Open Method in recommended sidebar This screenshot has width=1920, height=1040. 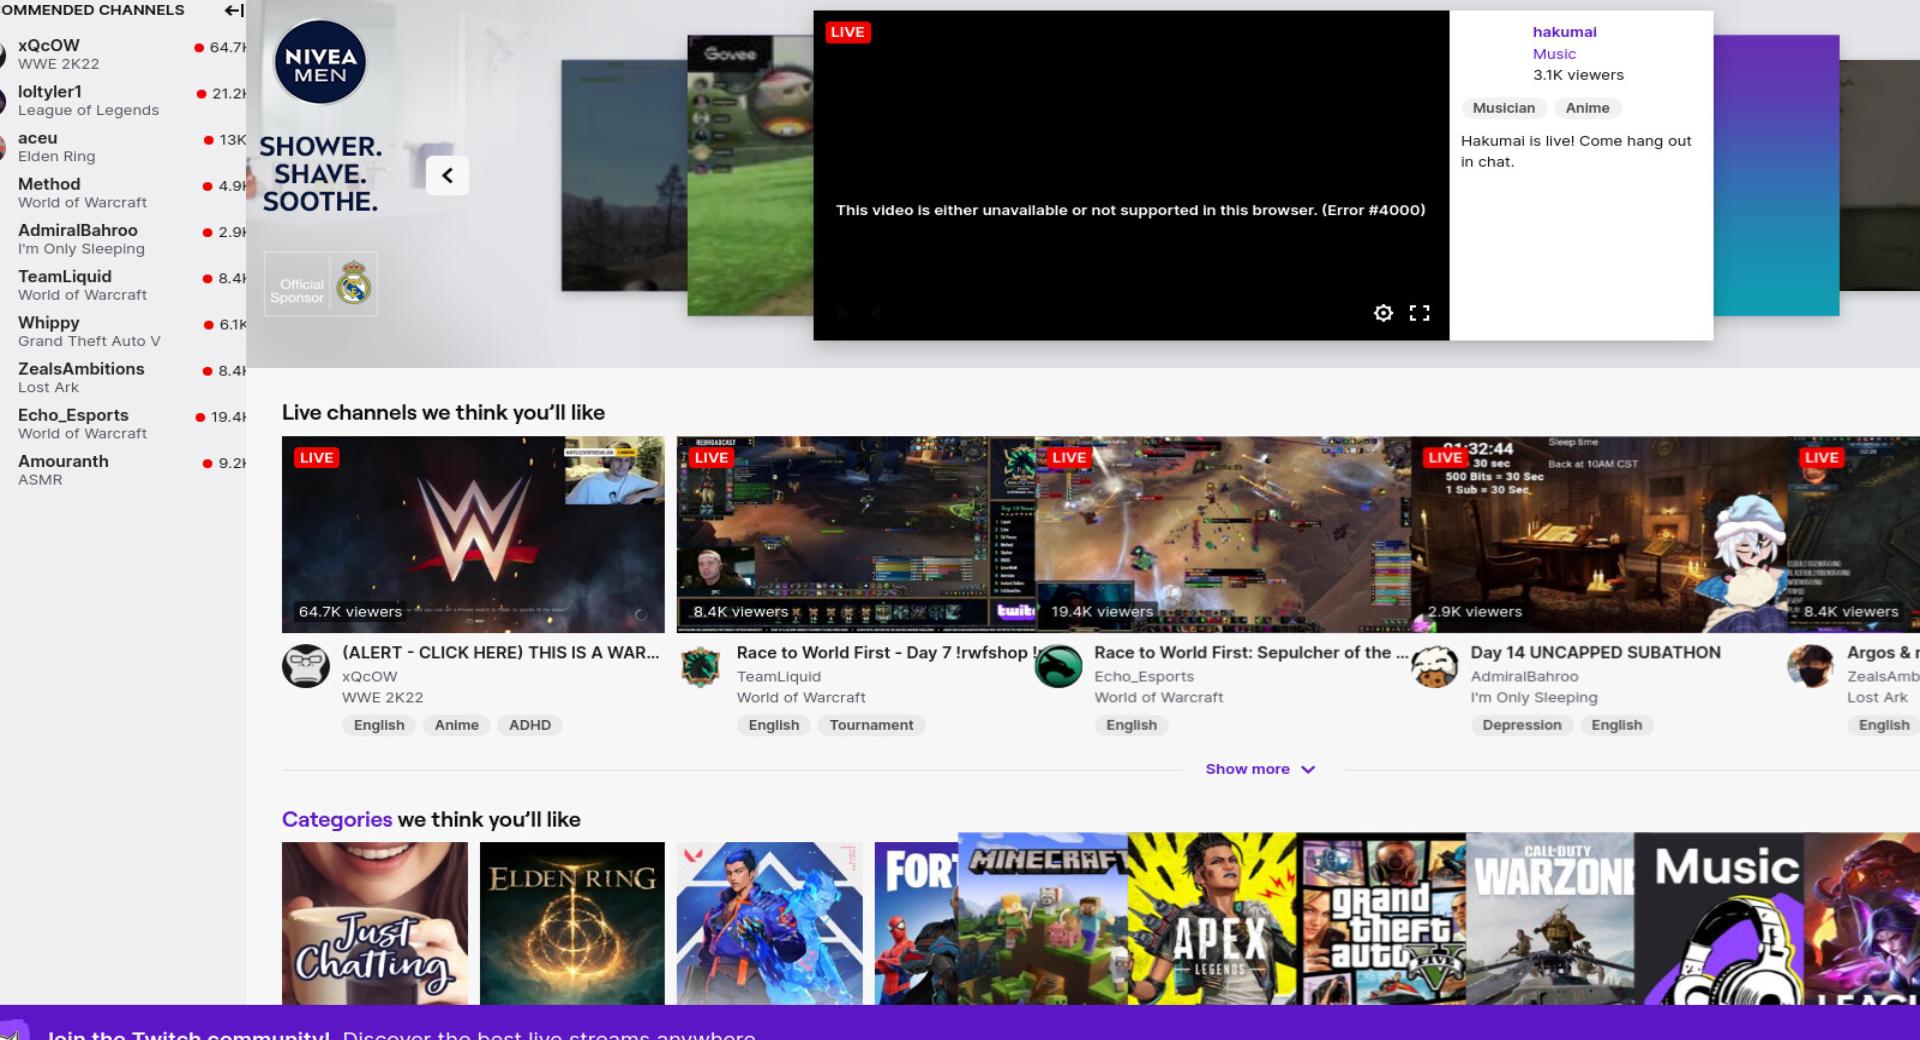pos(123,193)
